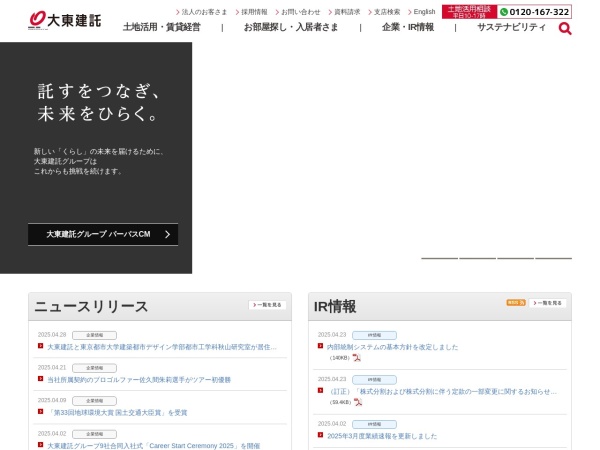Image resolution: width=600 pixels, height=450 pixels.
Task: Open 採用情報 link in top bar
Action: [251, 12]
